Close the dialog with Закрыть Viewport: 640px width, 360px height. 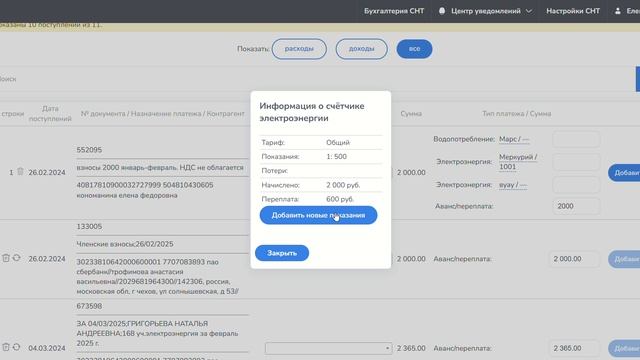(282, 253)
